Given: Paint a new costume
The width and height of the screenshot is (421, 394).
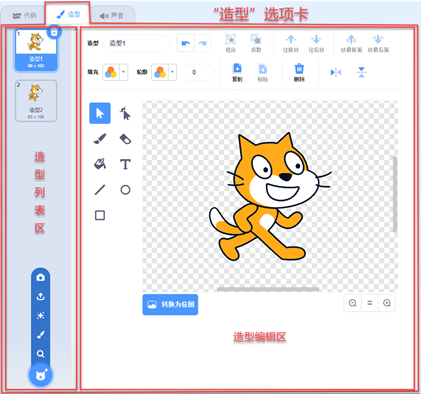Looking at the screenshot, I should [x=41, y=335].
